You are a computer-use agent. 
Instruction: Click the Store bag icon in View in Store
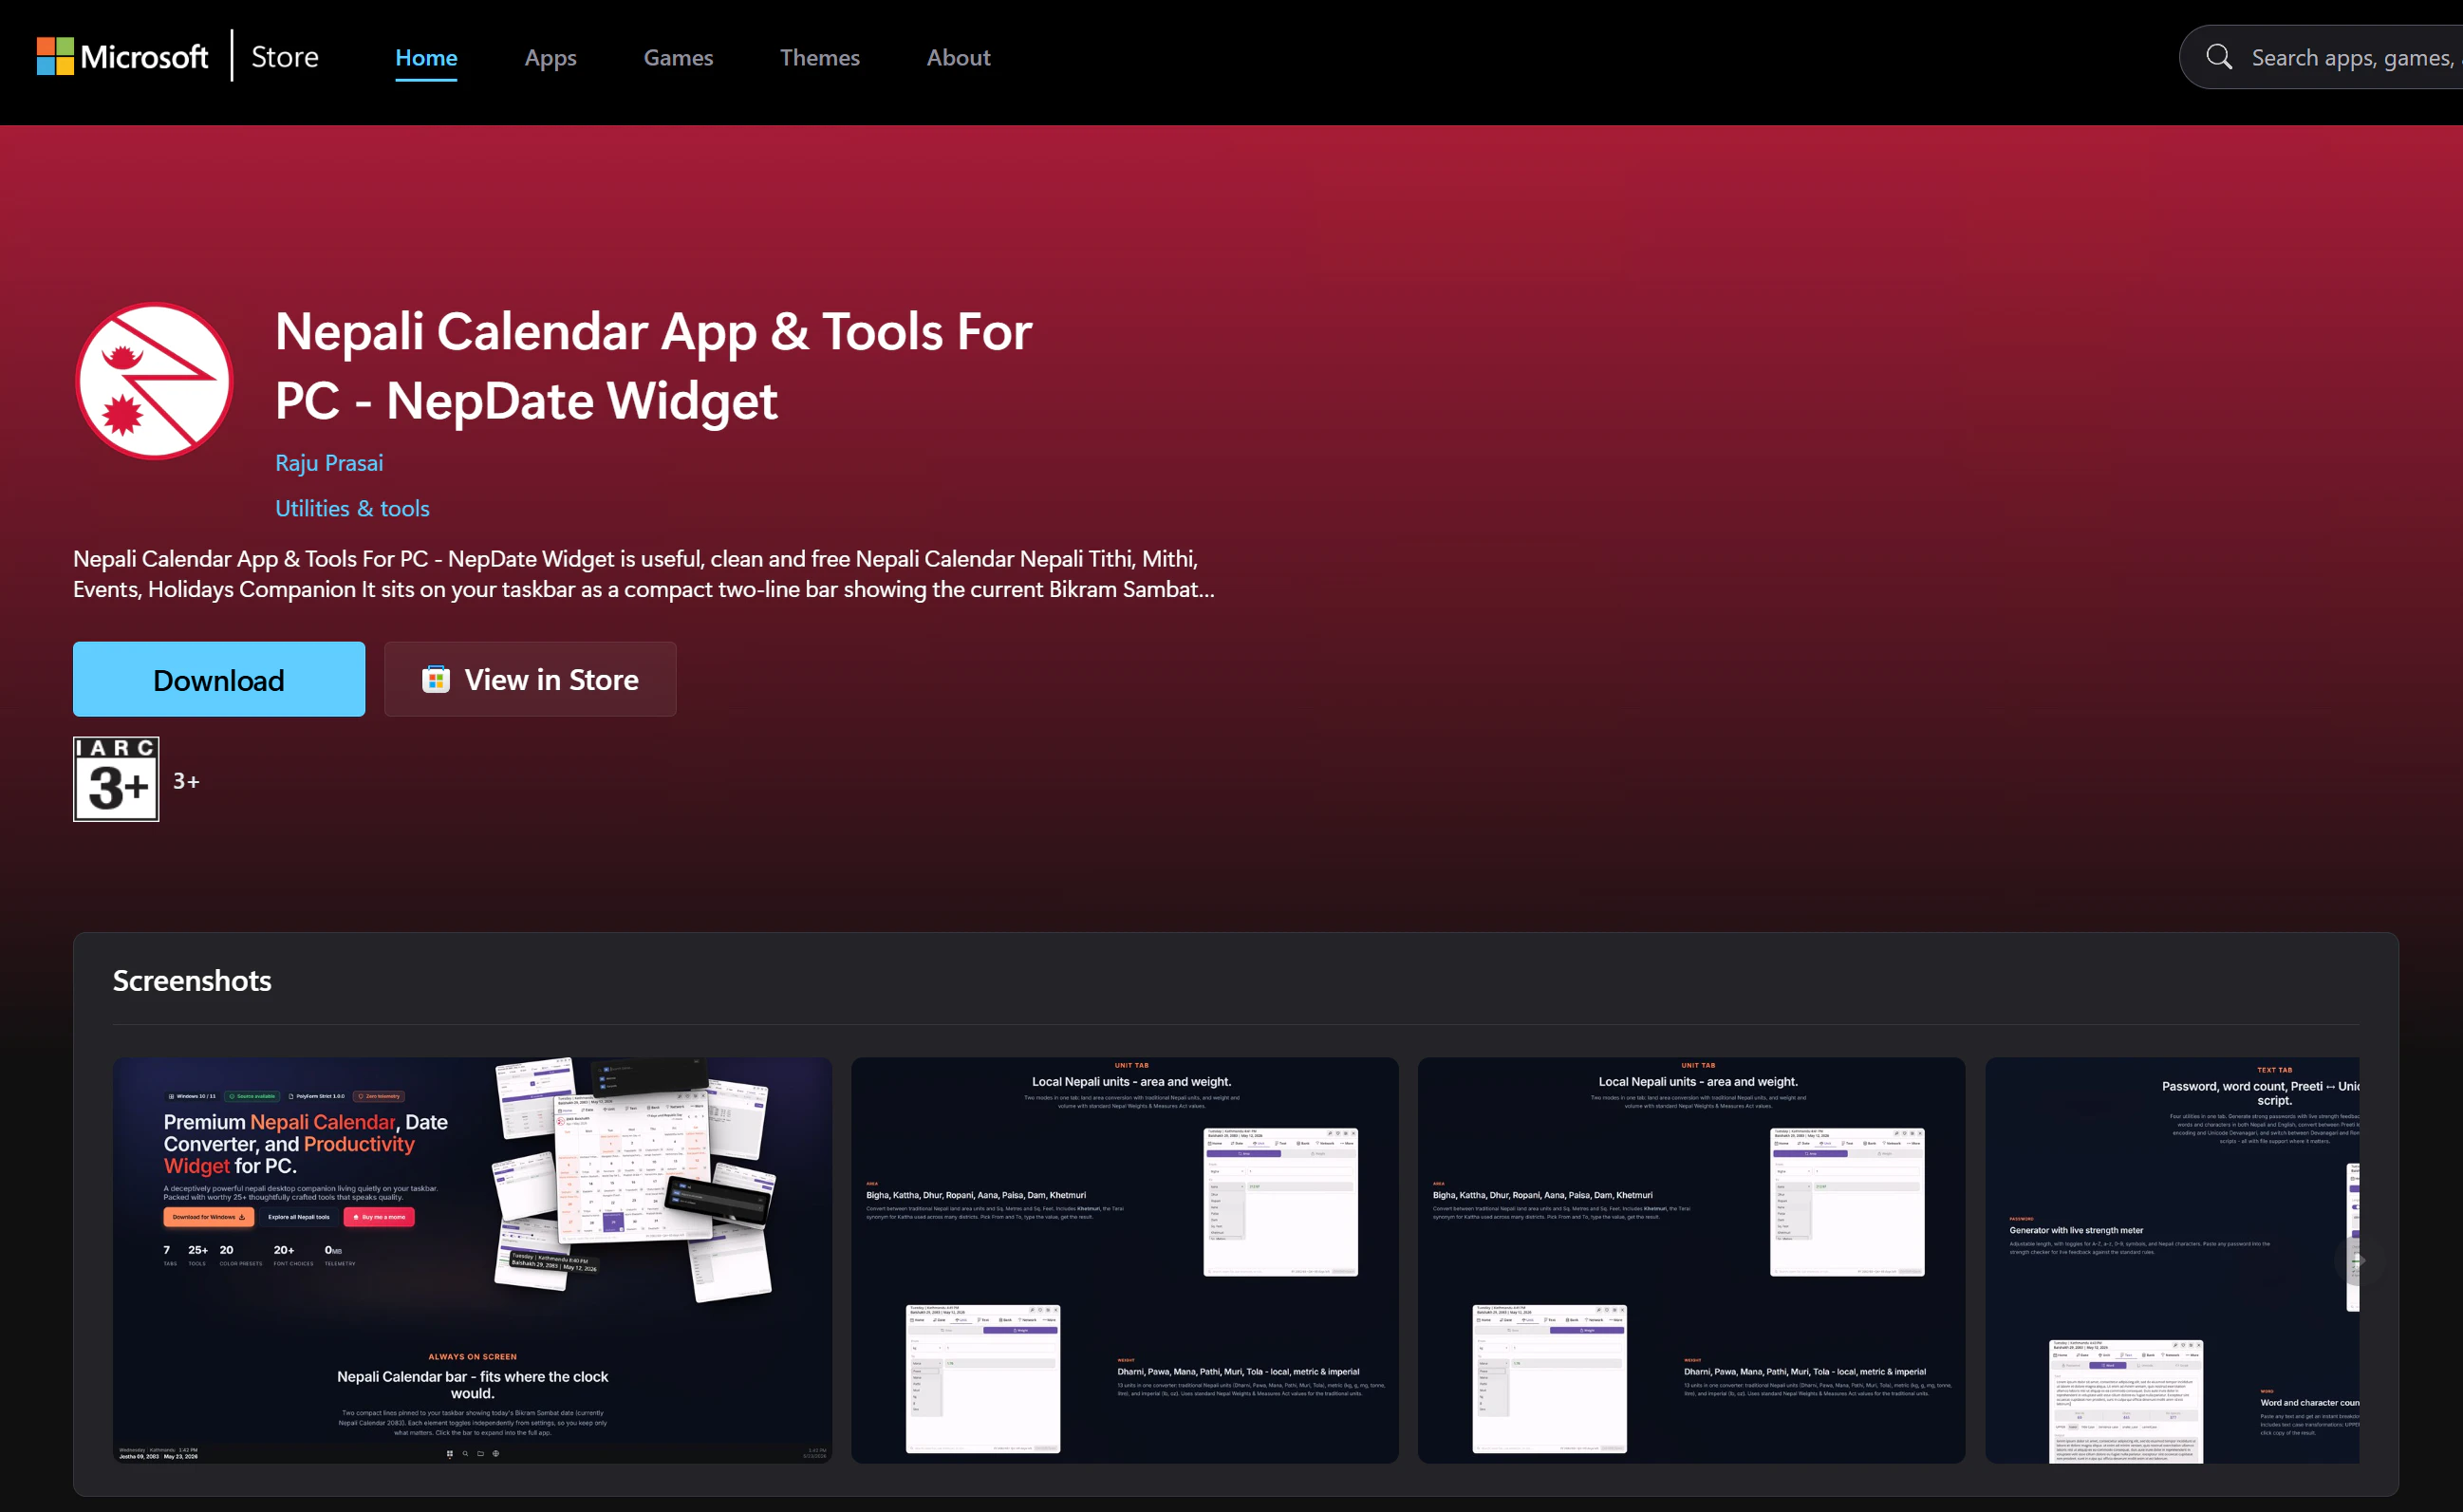(x=435, y=680)
